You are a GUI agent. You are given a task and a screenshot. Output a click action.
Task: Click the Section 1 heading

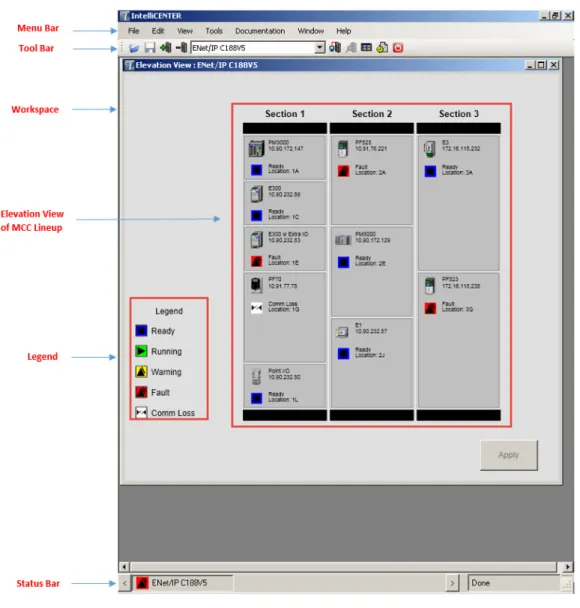(x=285, y=114)
